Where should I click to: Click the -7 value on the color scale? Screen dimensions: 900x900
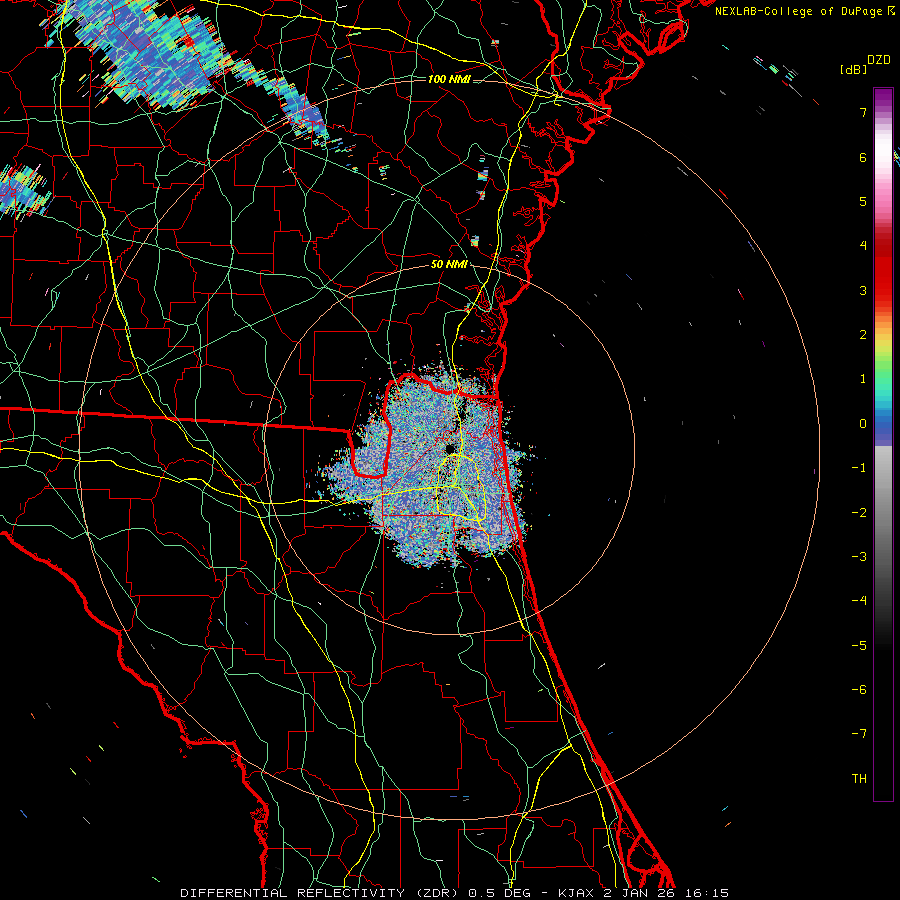pos(859,734)
